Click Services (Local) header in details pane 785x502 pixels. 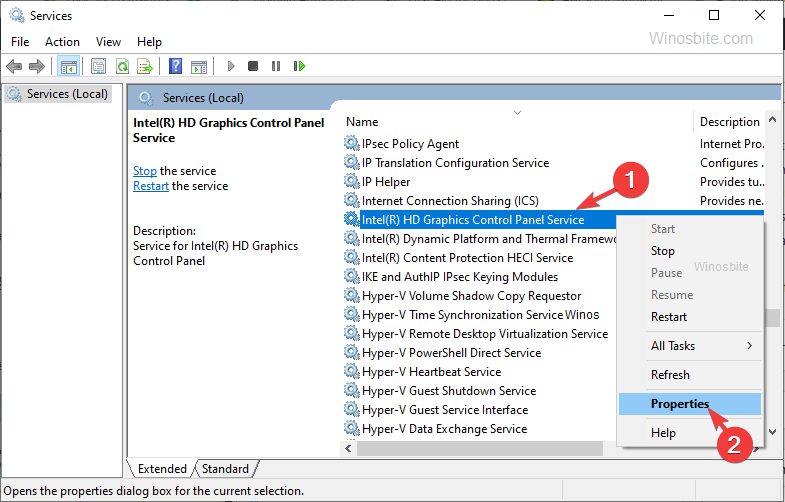click(x=203, y=98)
